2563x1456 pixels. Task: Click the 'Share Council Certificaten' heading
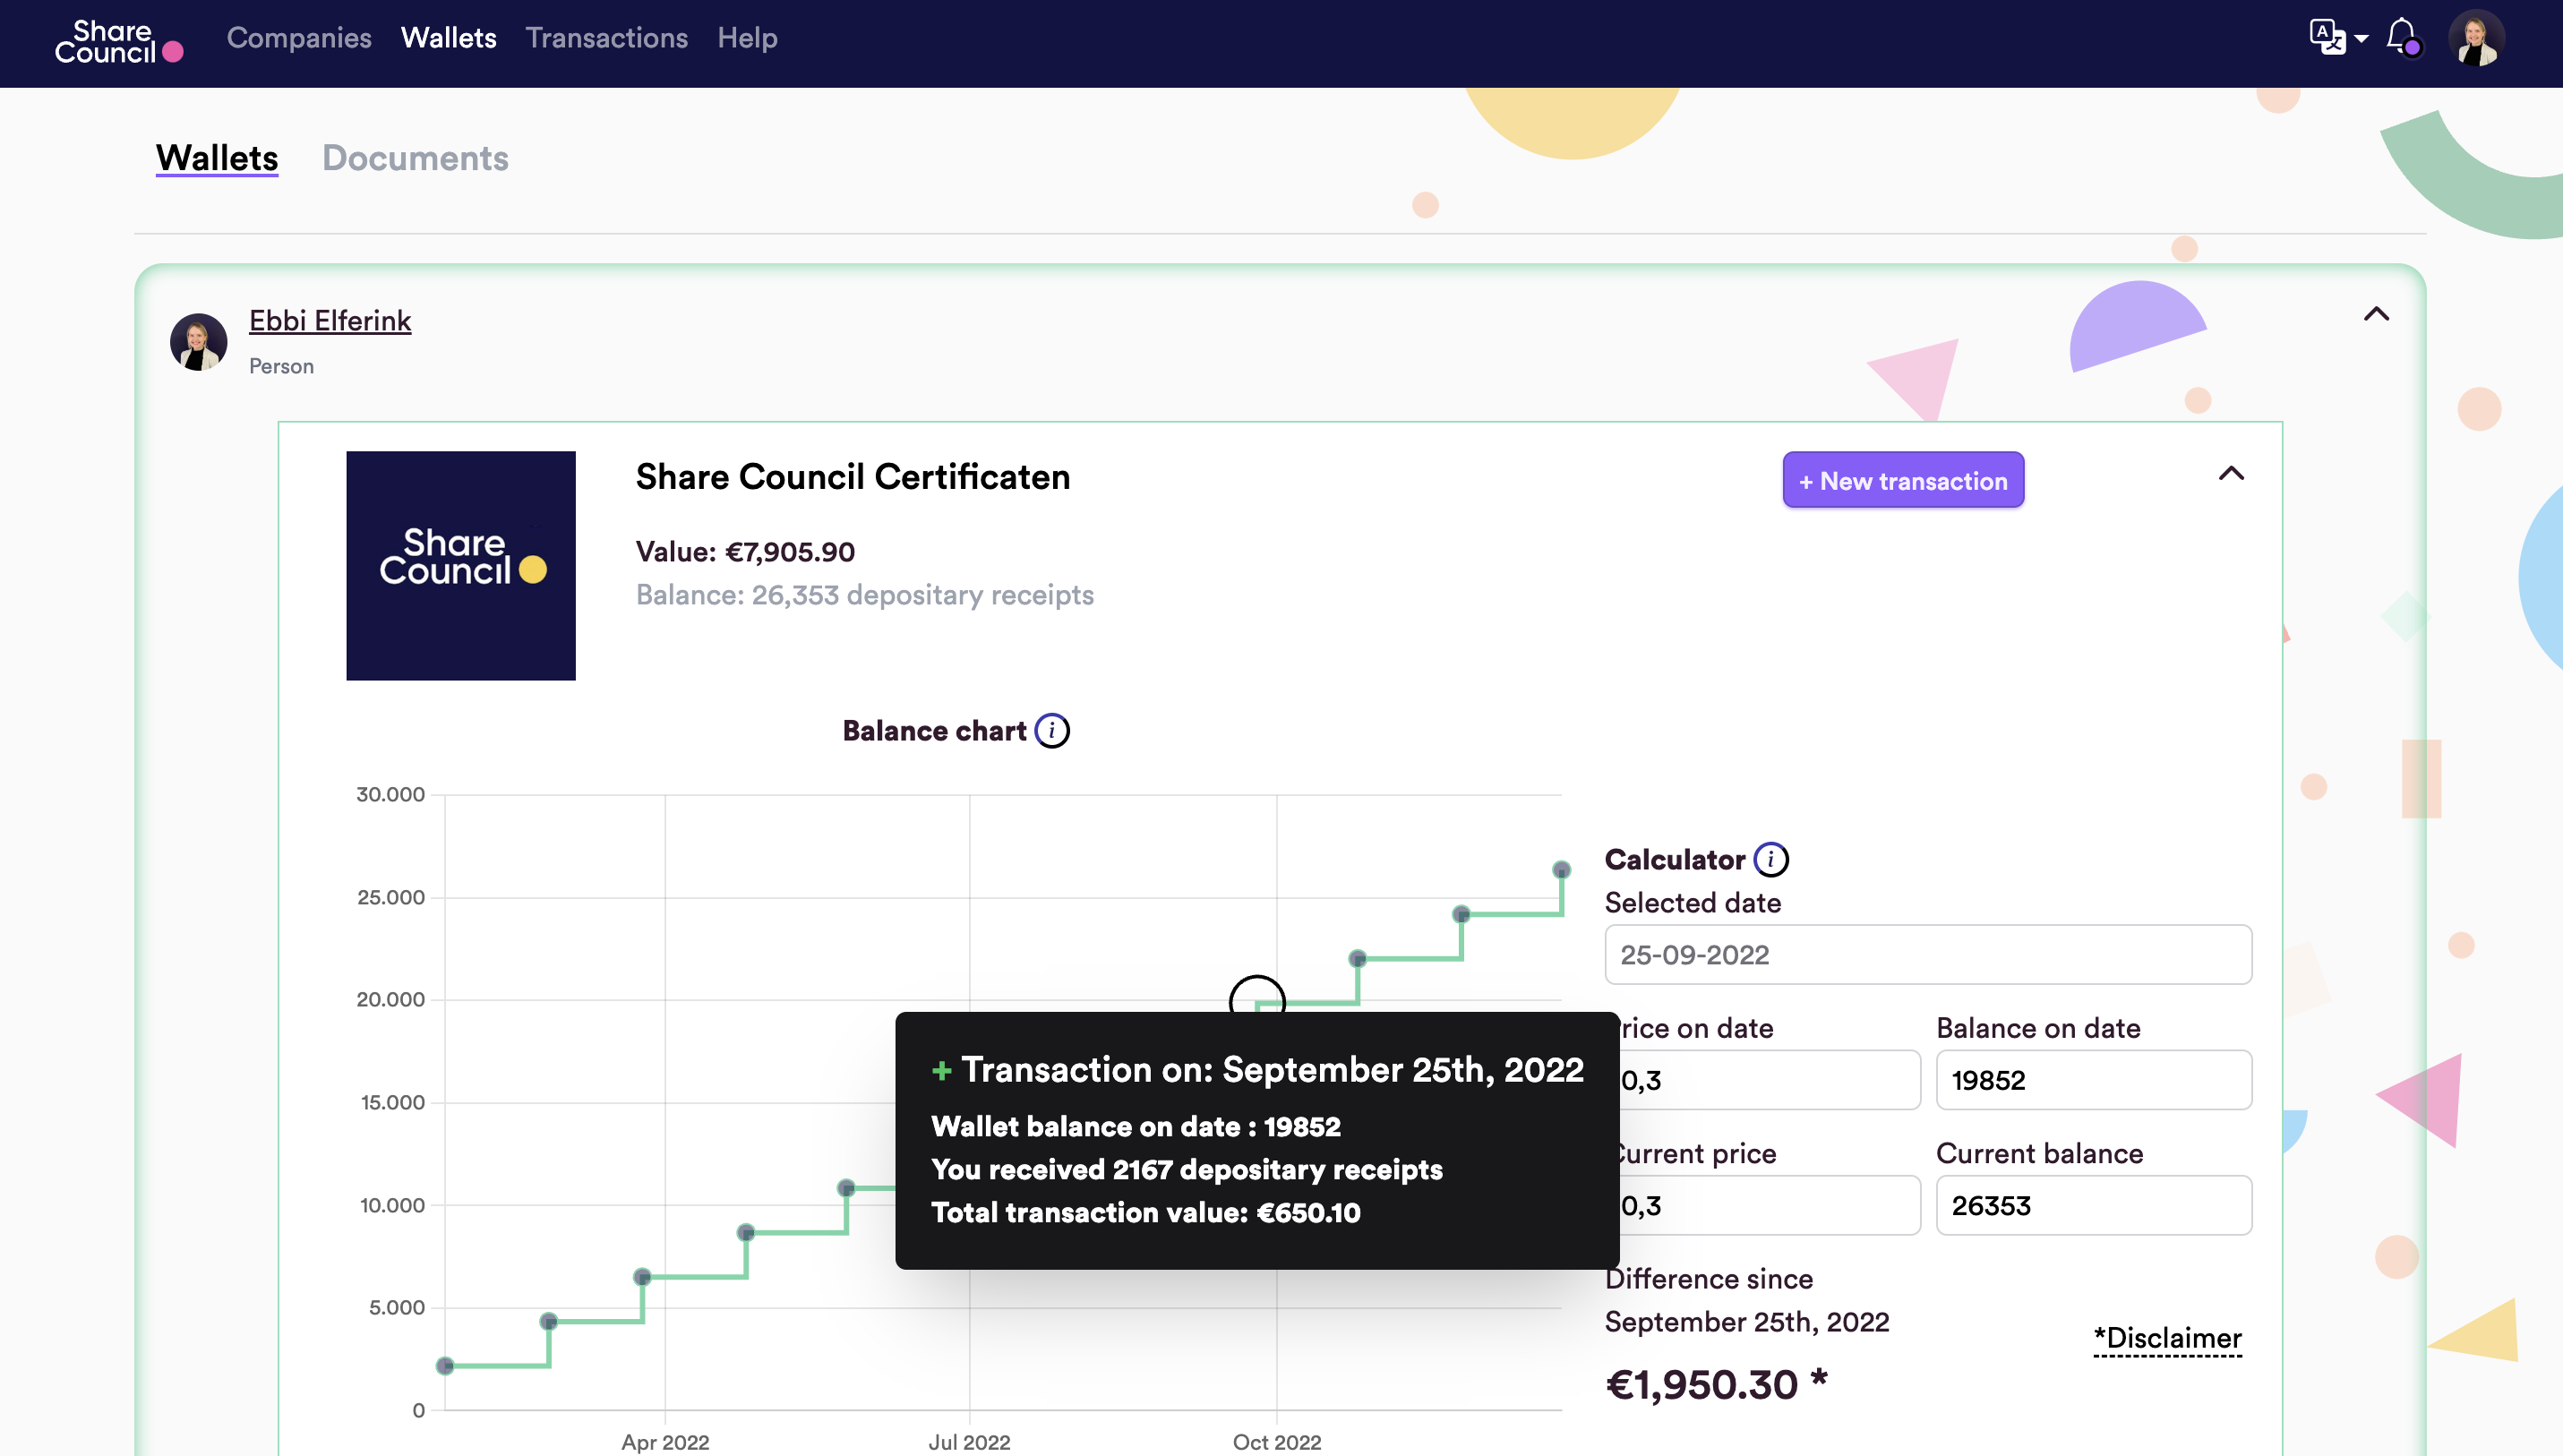[x=853, y=477]
